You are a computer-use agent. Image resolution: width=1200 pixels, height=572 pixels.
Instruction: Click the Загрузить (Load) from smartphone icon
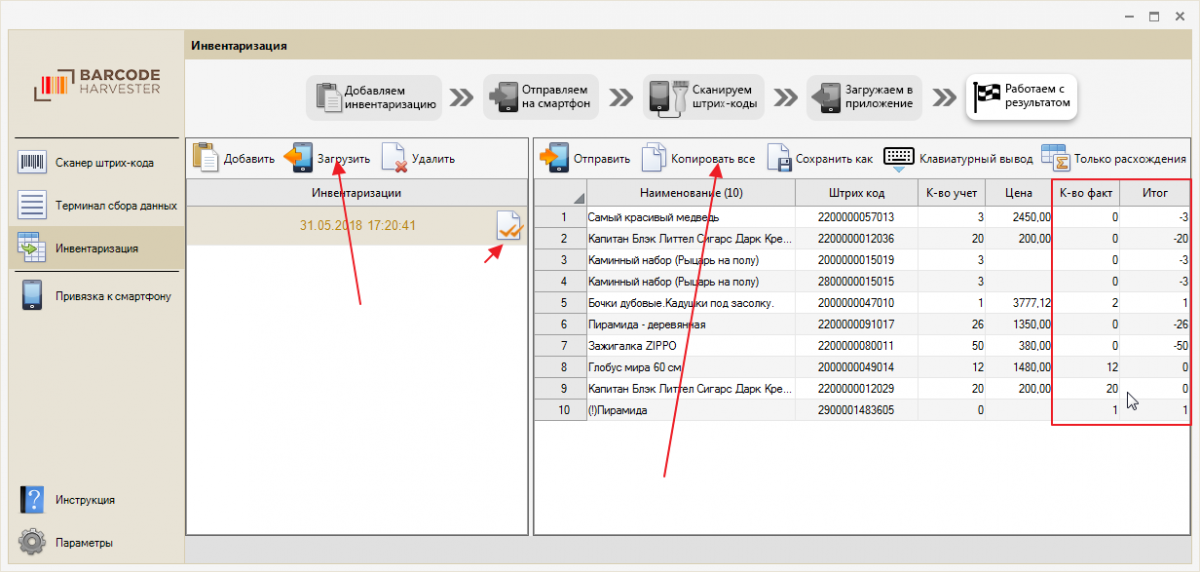[x=299, y=158]
